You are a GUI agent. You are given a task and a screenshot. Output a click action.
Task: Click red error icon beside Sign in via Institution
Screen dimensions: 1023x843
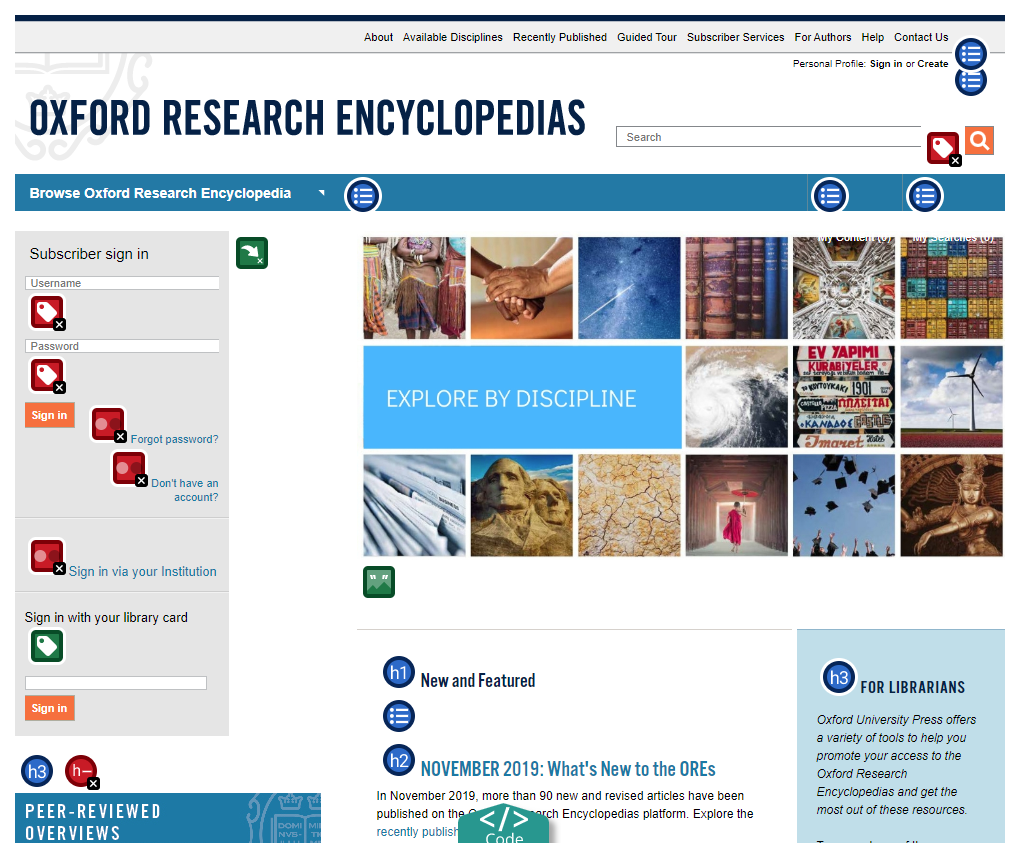click(47, 556)
